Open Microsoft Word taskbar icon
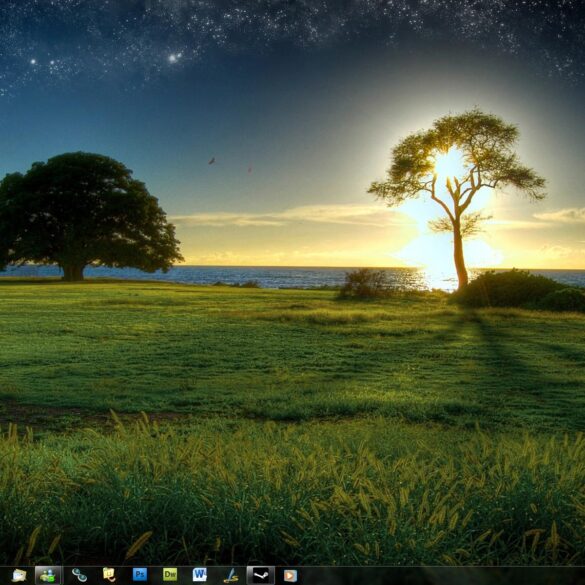585x585 pixels. (200, 575)
